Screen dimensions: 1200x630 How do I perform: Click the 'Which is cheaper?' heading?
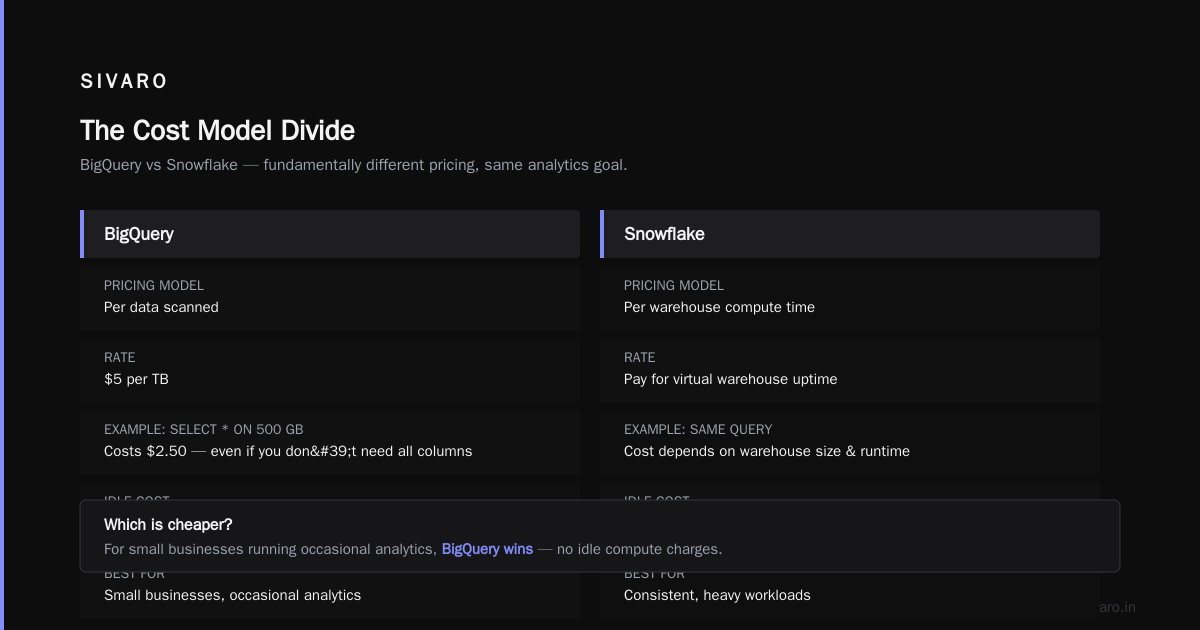tap(168, 525)
